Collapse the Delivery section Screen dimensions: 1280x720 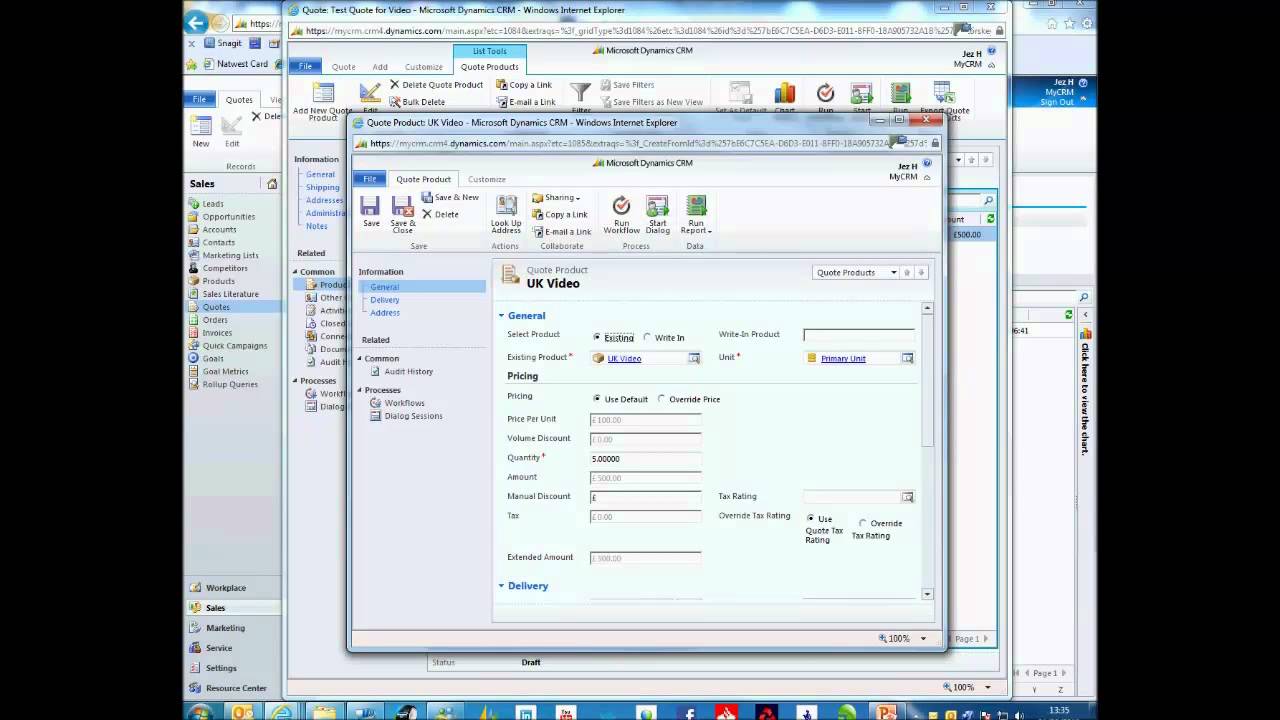(x=502, y=586)
